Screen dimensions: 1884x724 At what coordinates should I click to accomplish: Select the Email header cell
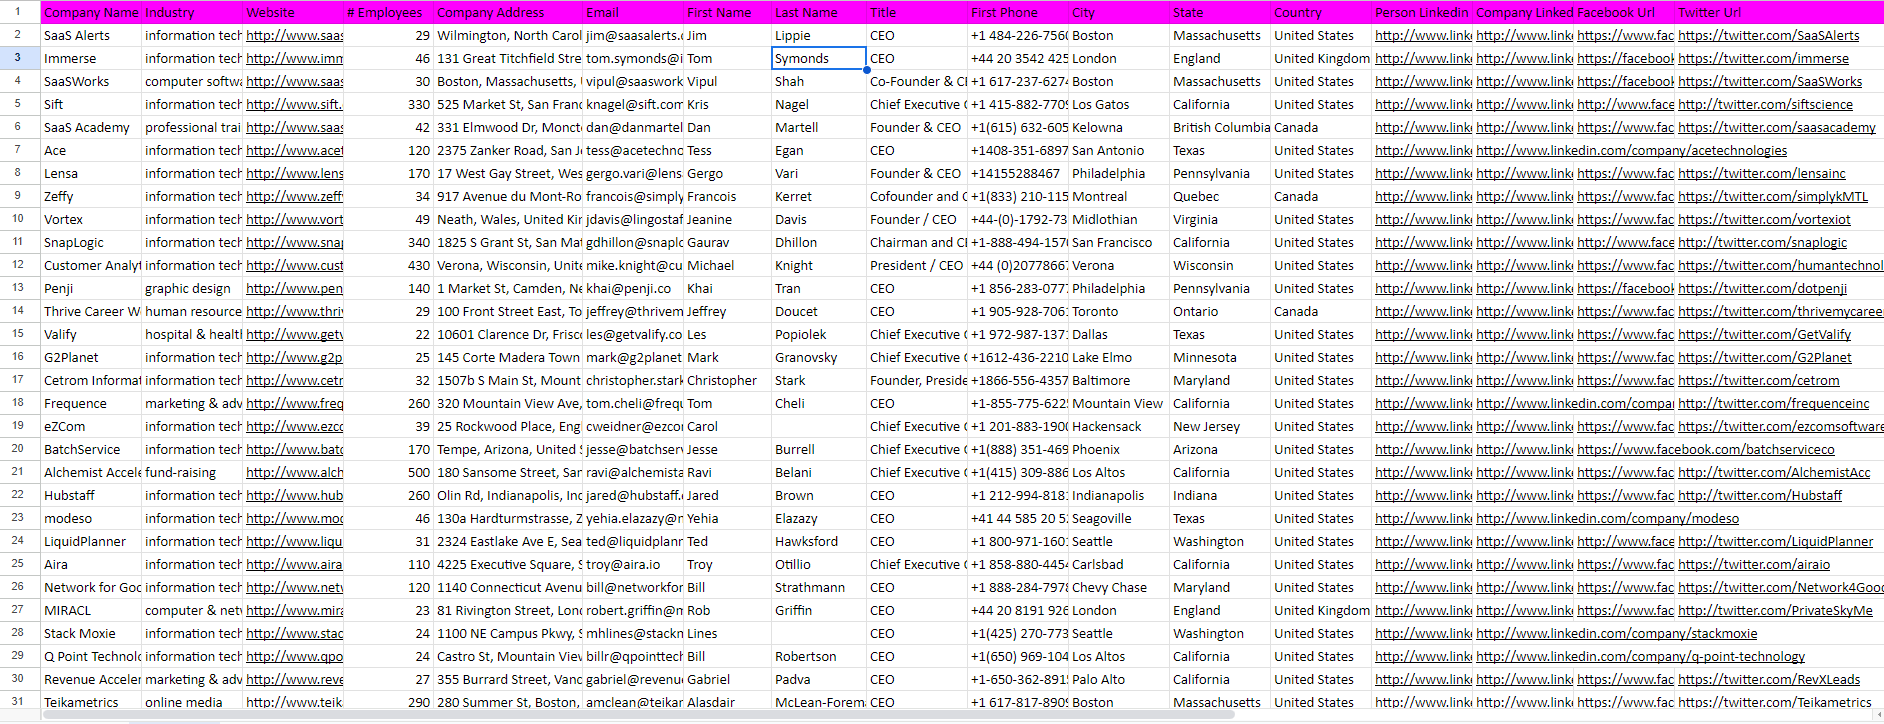[x=633, y=12]
